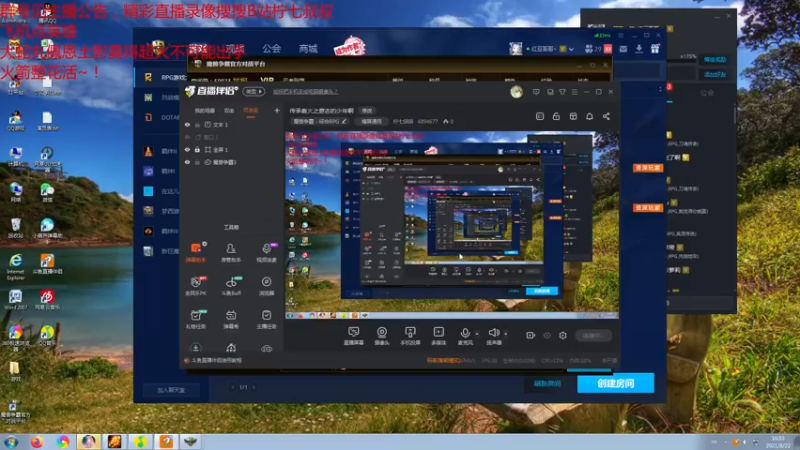This screenshot has width=800, height=450.
Task: Open the gear settings icon in the bottom bar
Action: click(x=563, y=335)
